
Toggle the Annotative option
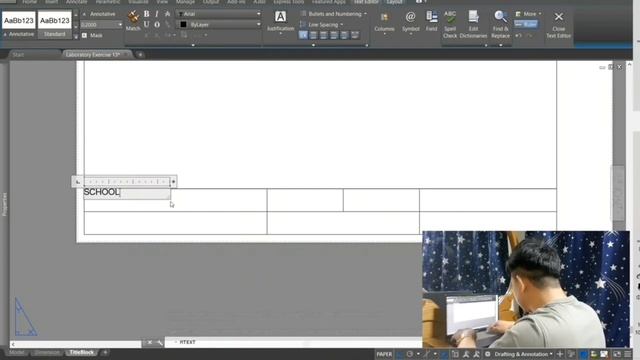99,14
